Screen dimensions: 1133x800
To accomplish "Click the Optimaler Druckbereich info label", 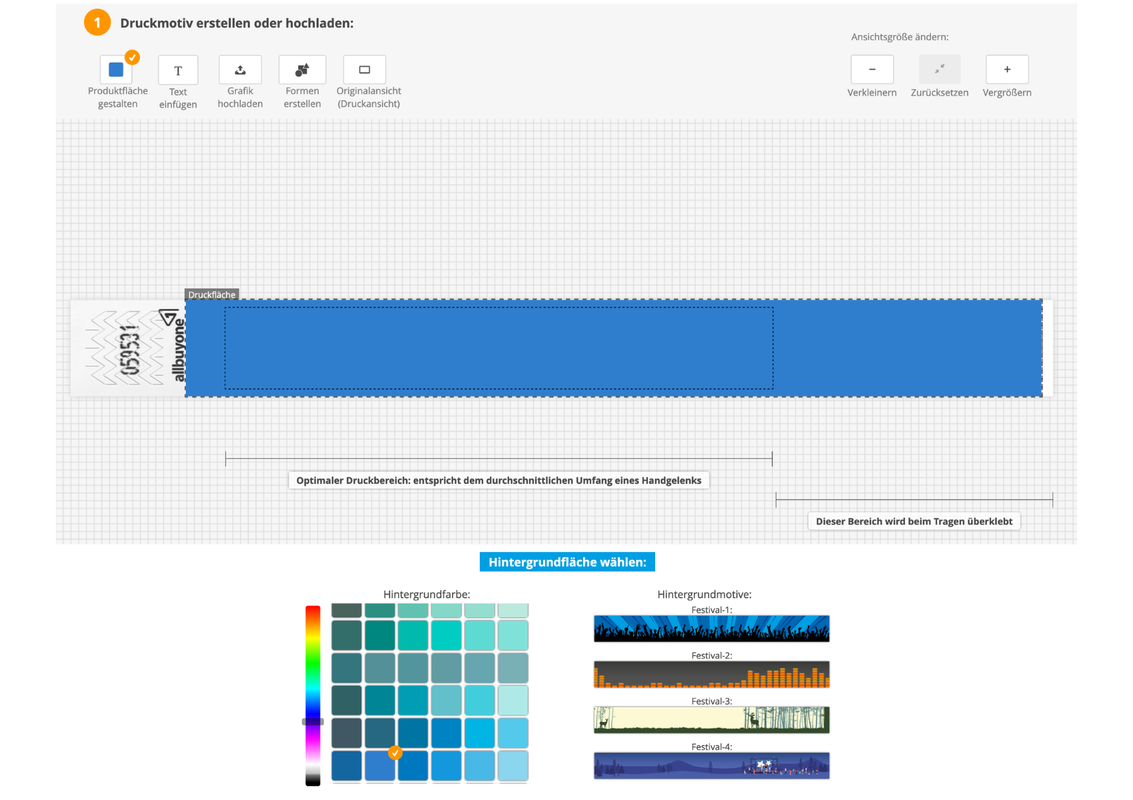I will (499, 480).
